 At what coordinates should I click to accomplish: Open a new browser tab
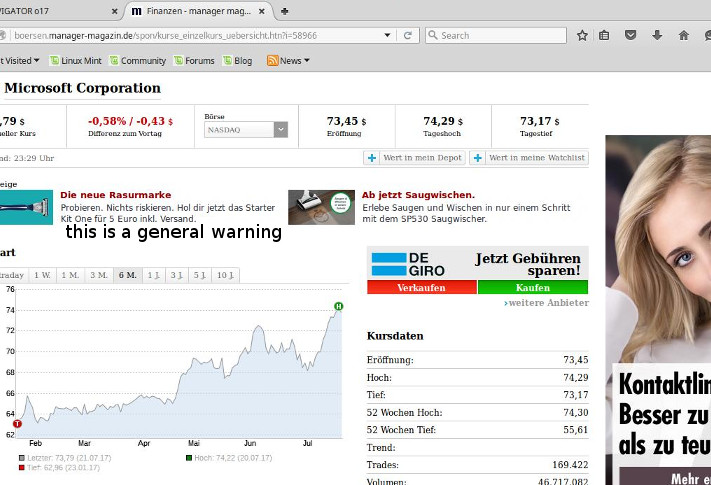[x=285, y=11]
